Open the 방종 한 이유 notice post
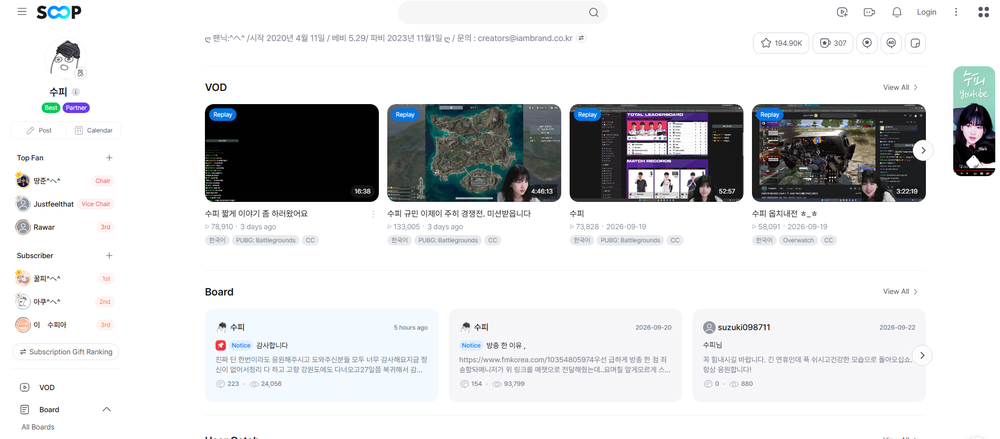Viewport: 1000px width, 439px height. coord(565,355)
